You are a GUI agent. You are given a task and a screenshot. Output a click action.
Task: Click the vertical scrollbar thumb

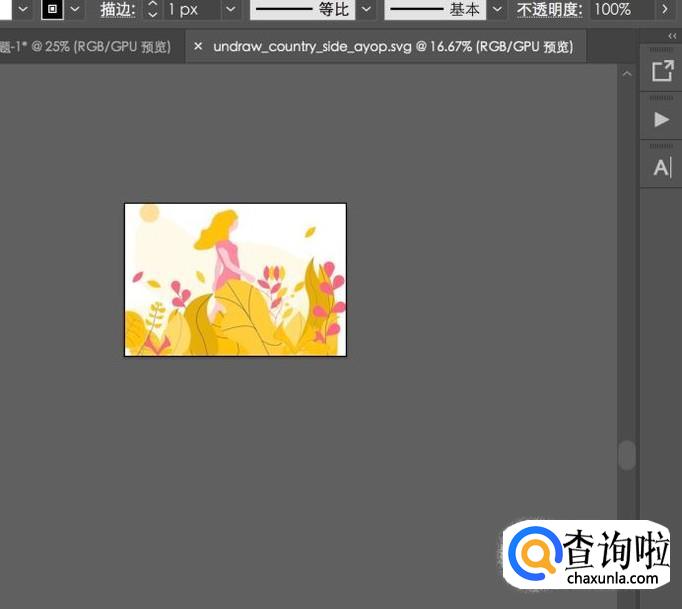(x=627, y=455)
